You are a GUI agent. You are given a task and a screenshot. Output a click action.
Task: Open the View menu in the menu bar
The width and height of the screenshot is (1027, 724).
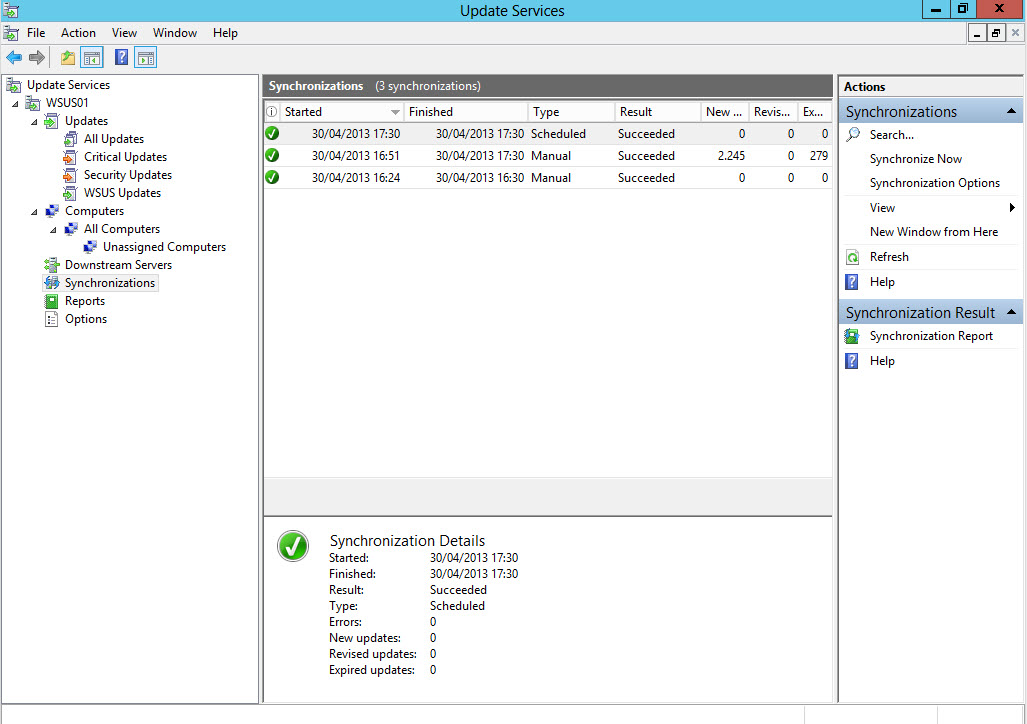click(124, 33)
